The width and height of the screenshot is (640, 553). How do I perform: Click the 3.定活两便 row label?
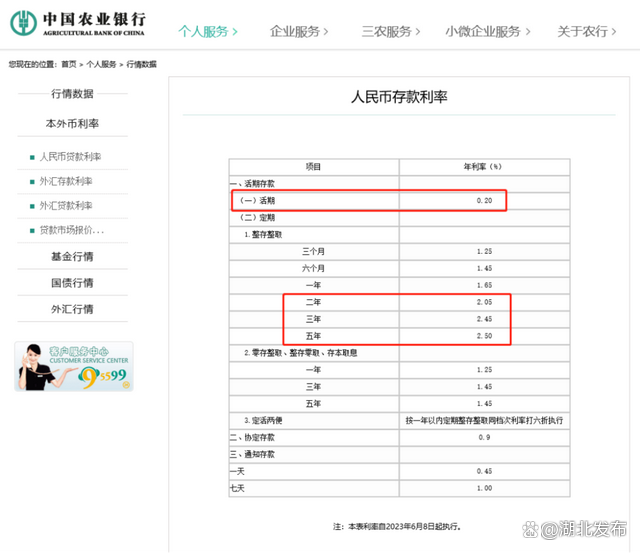263,420
